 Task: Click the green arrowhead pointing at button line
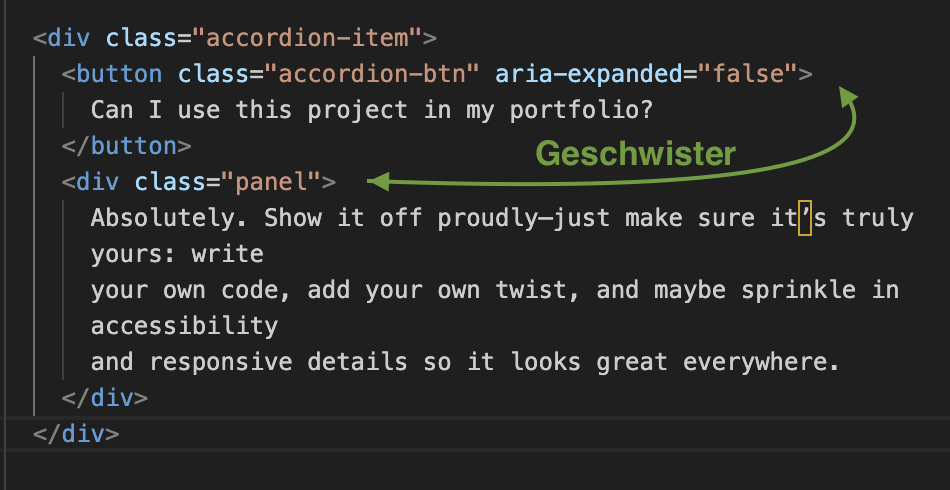pyautogui.click(x=848, y=94)
